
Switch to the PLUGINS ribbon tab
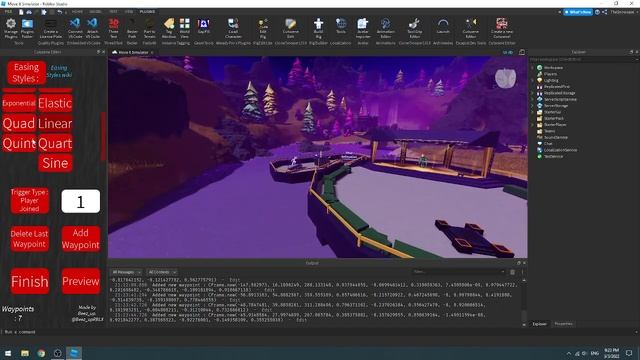tap(147, 12)
